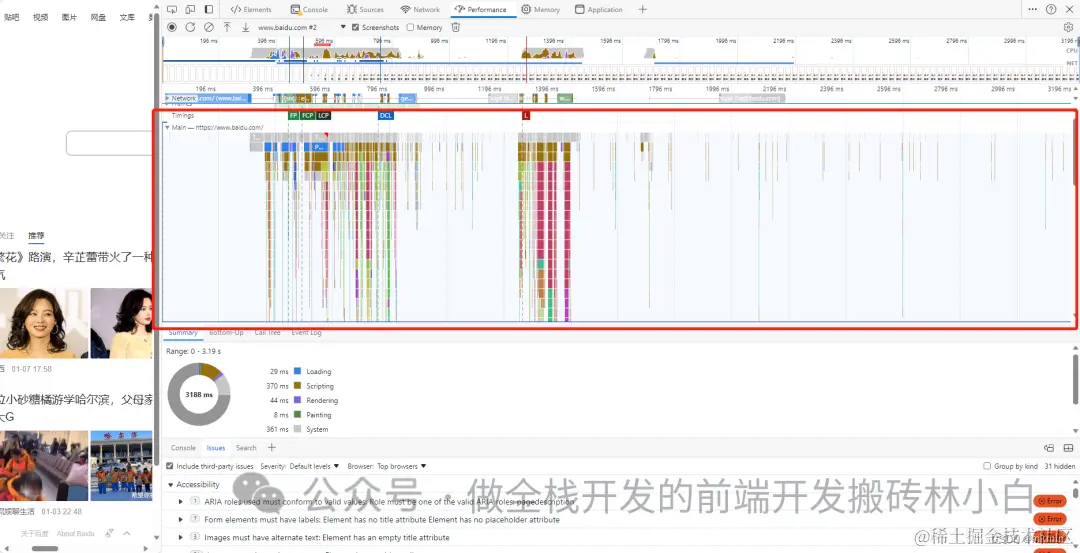Image resolution: width=1080 pixels, height=553 pixels.
Task: Expand the Network track
Action: click(167, 98)
